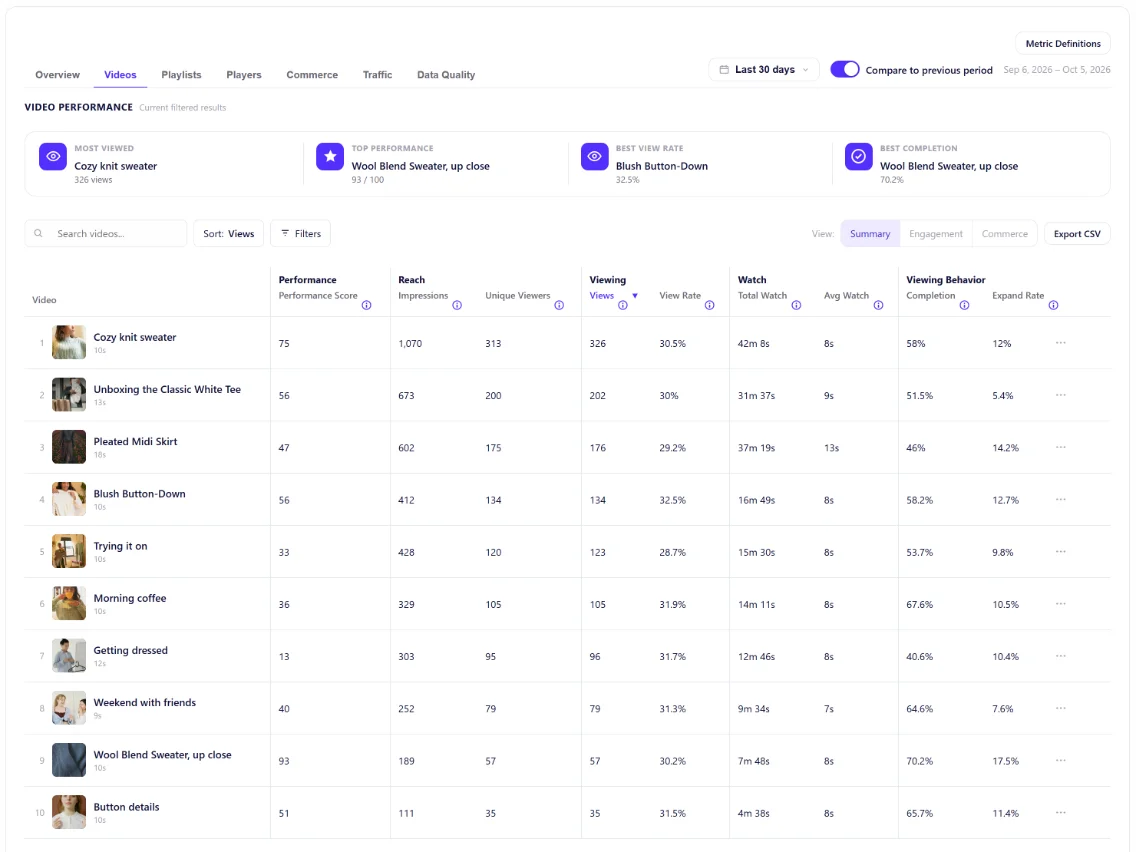Go to the Overview tab
The image size is (1136, 852).
(x=57, y=75)
